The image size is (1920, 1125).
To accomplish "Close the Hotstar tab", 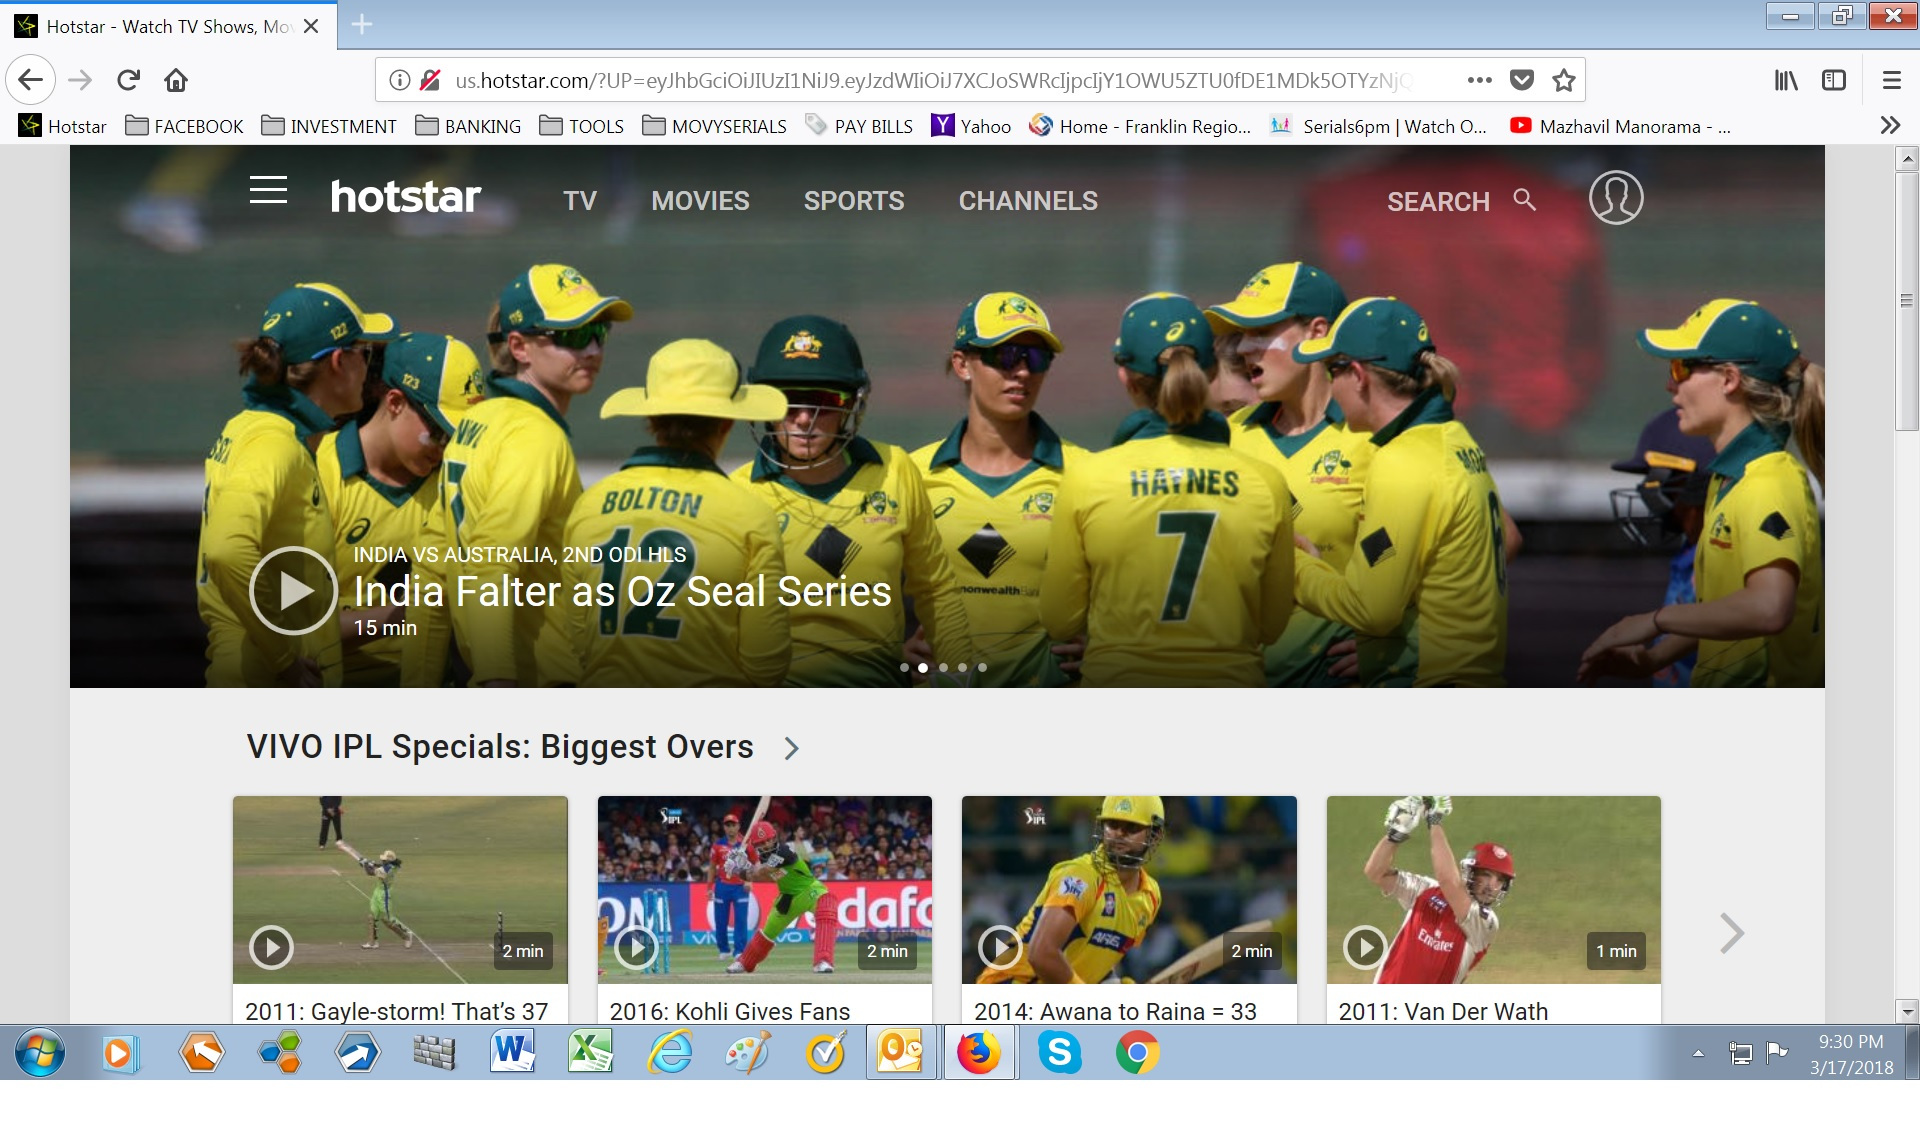I will [x=311, y=26].
